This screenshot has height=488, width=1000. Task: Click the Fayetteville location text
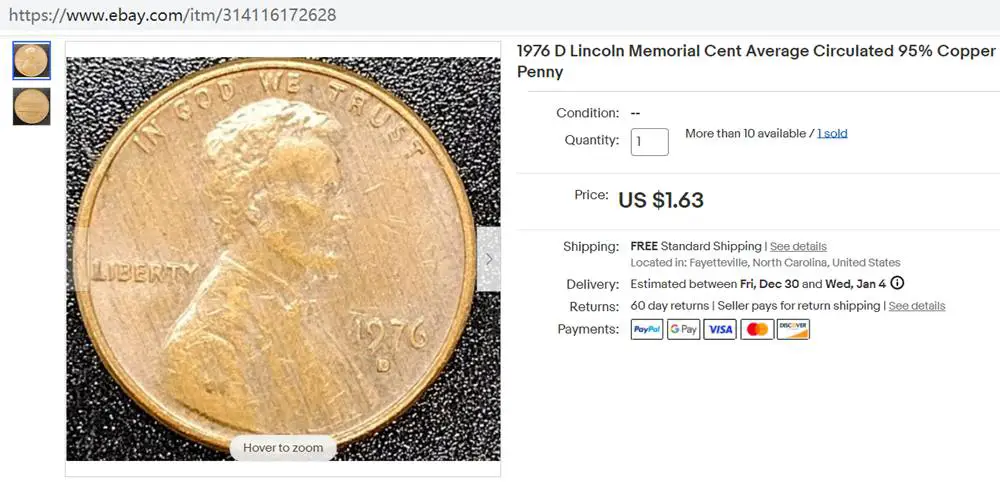(765, 263)
